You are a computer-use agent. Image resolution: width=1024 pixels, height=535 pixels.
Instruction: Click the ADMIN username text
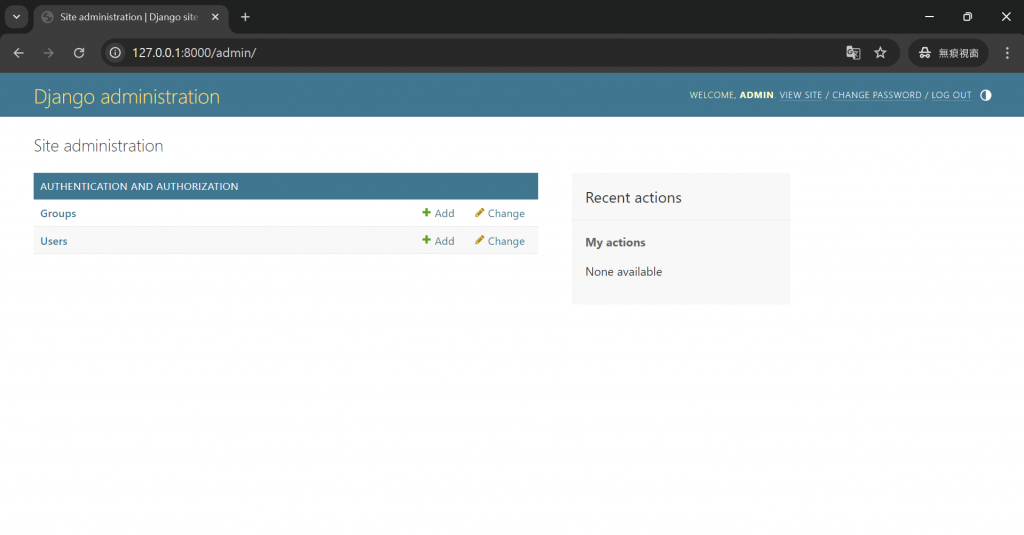coord(756,95)
